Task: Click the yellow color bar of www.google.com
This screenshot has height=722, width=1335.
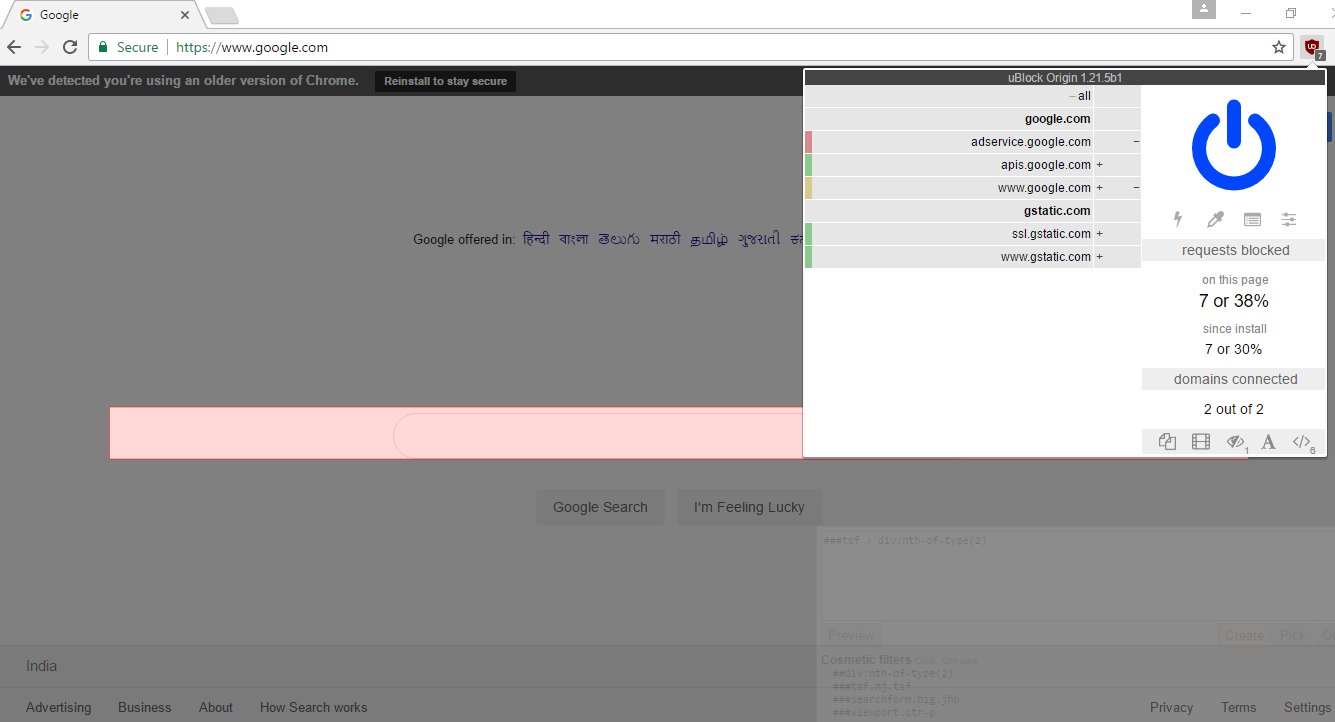Action: [808, 188]
